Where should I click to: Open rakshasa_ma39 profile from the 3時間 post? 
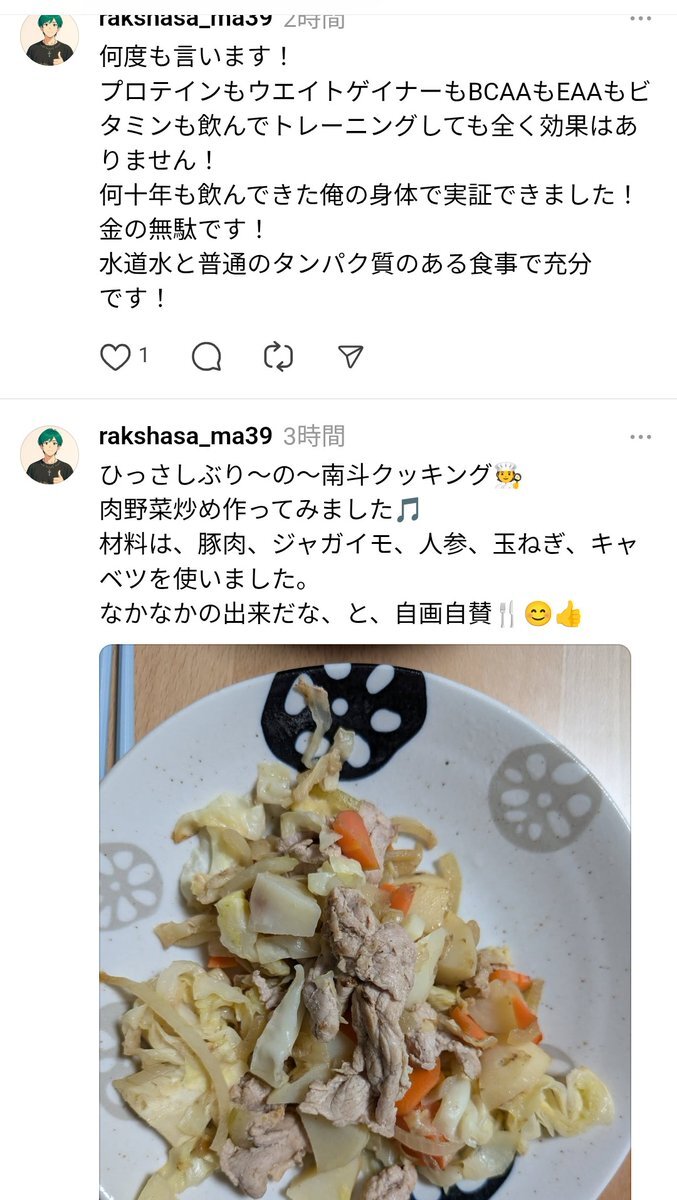186,436
